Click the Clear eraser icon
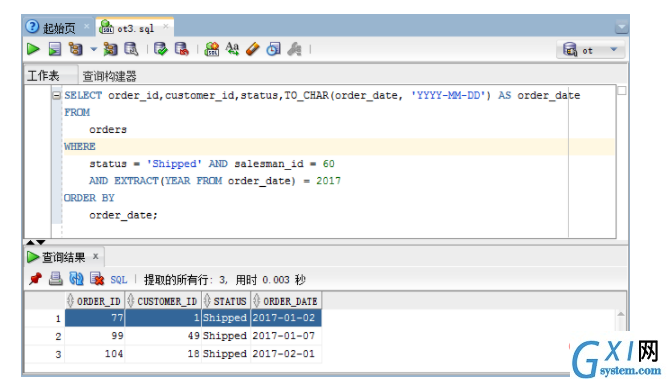 (253, 49)
